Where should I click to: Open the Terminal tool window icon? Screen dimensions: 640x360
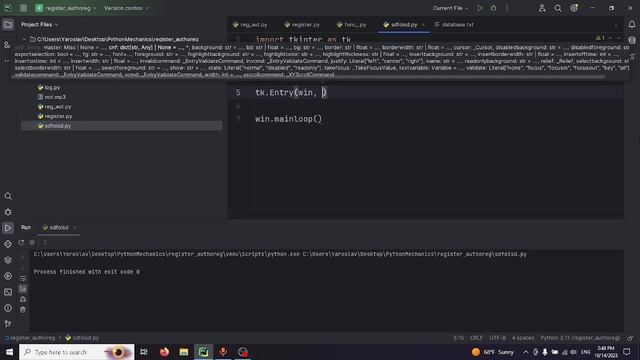[8, 292]
